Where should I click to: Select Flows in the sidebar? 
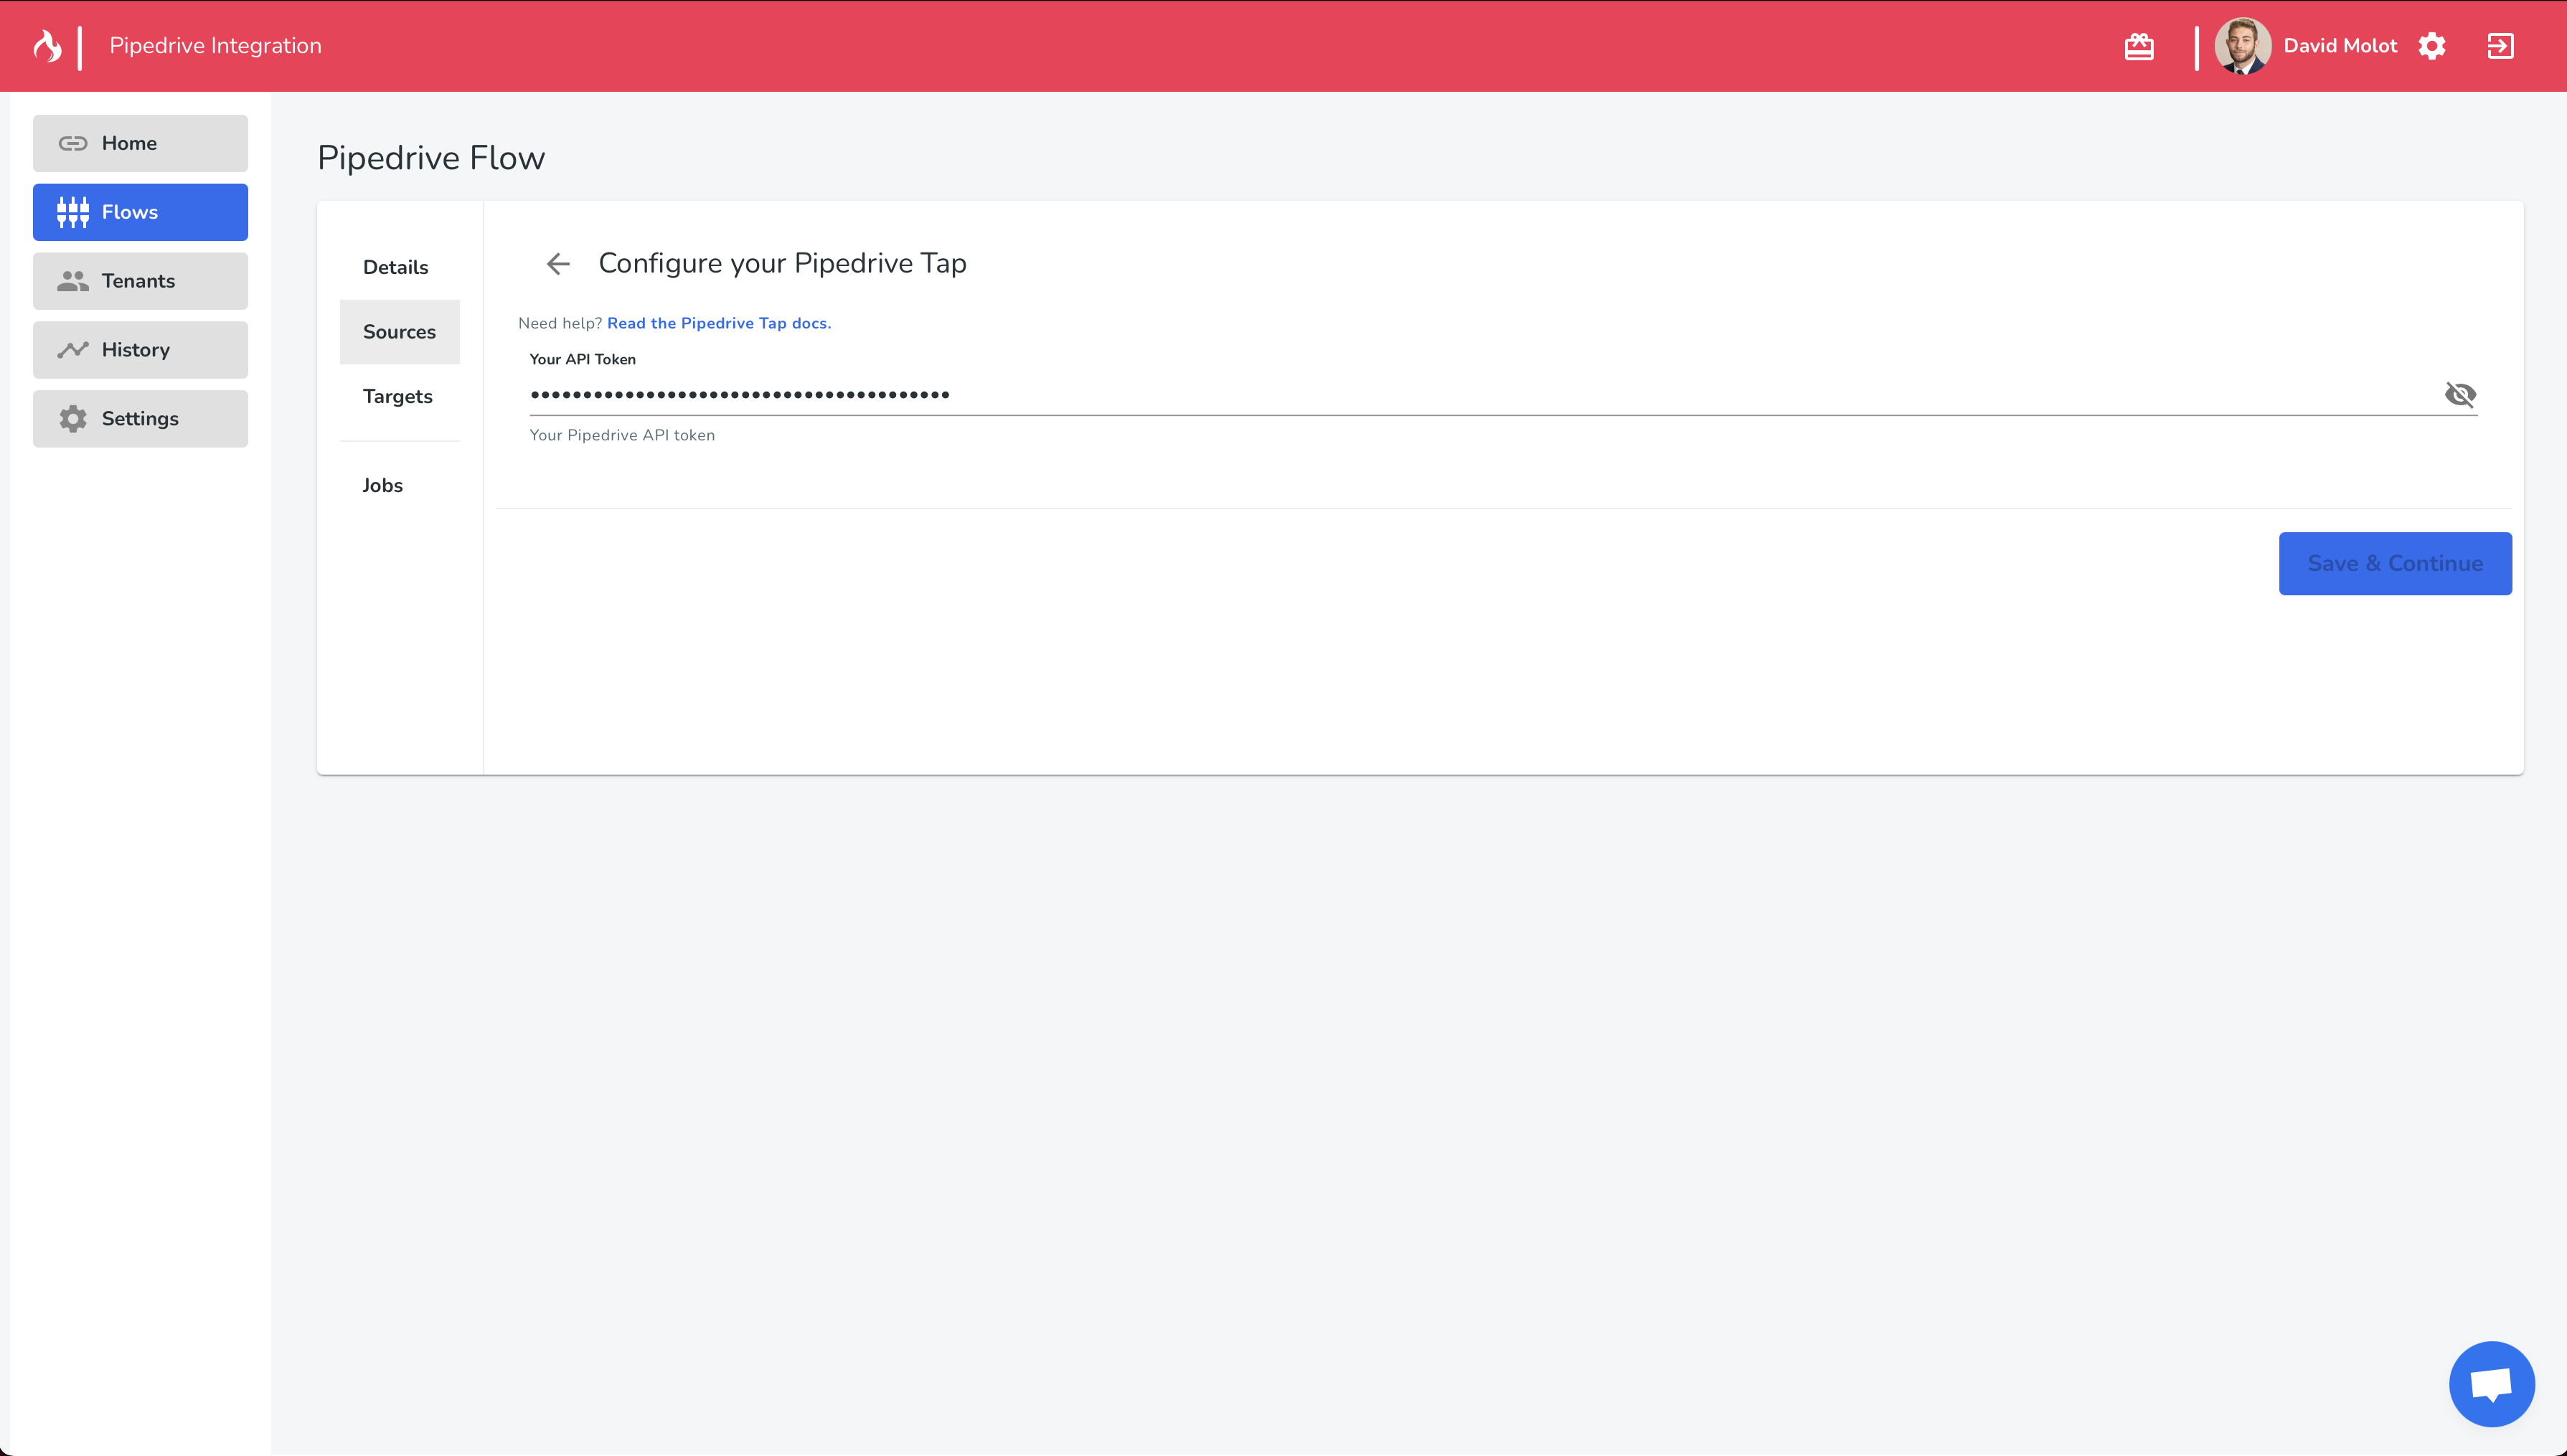point(140,212)
